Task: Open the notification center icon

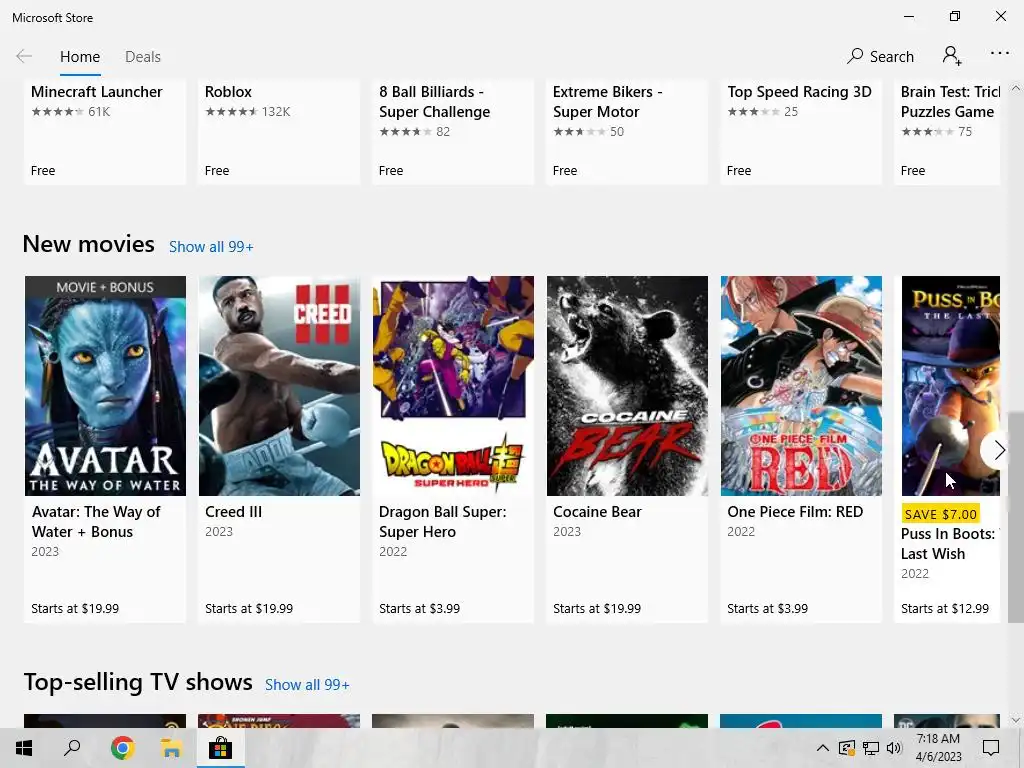Action: (991, 748)
